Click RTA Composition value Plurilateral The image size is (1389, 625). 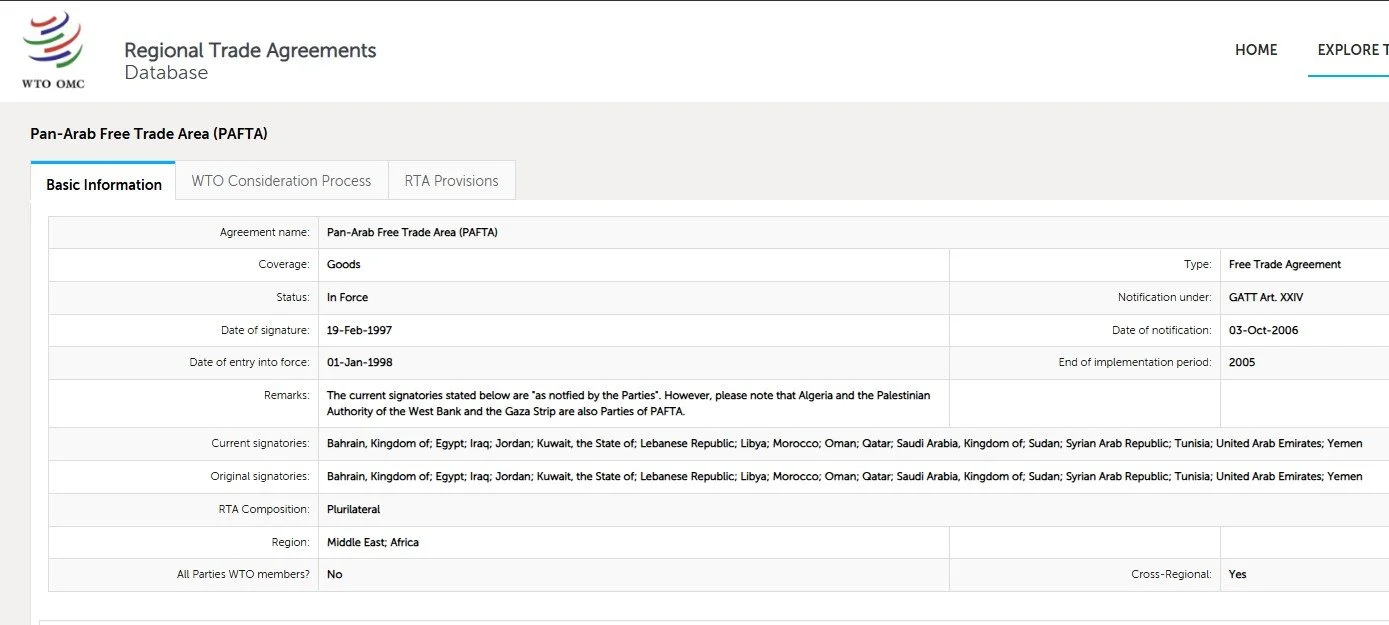354,510
